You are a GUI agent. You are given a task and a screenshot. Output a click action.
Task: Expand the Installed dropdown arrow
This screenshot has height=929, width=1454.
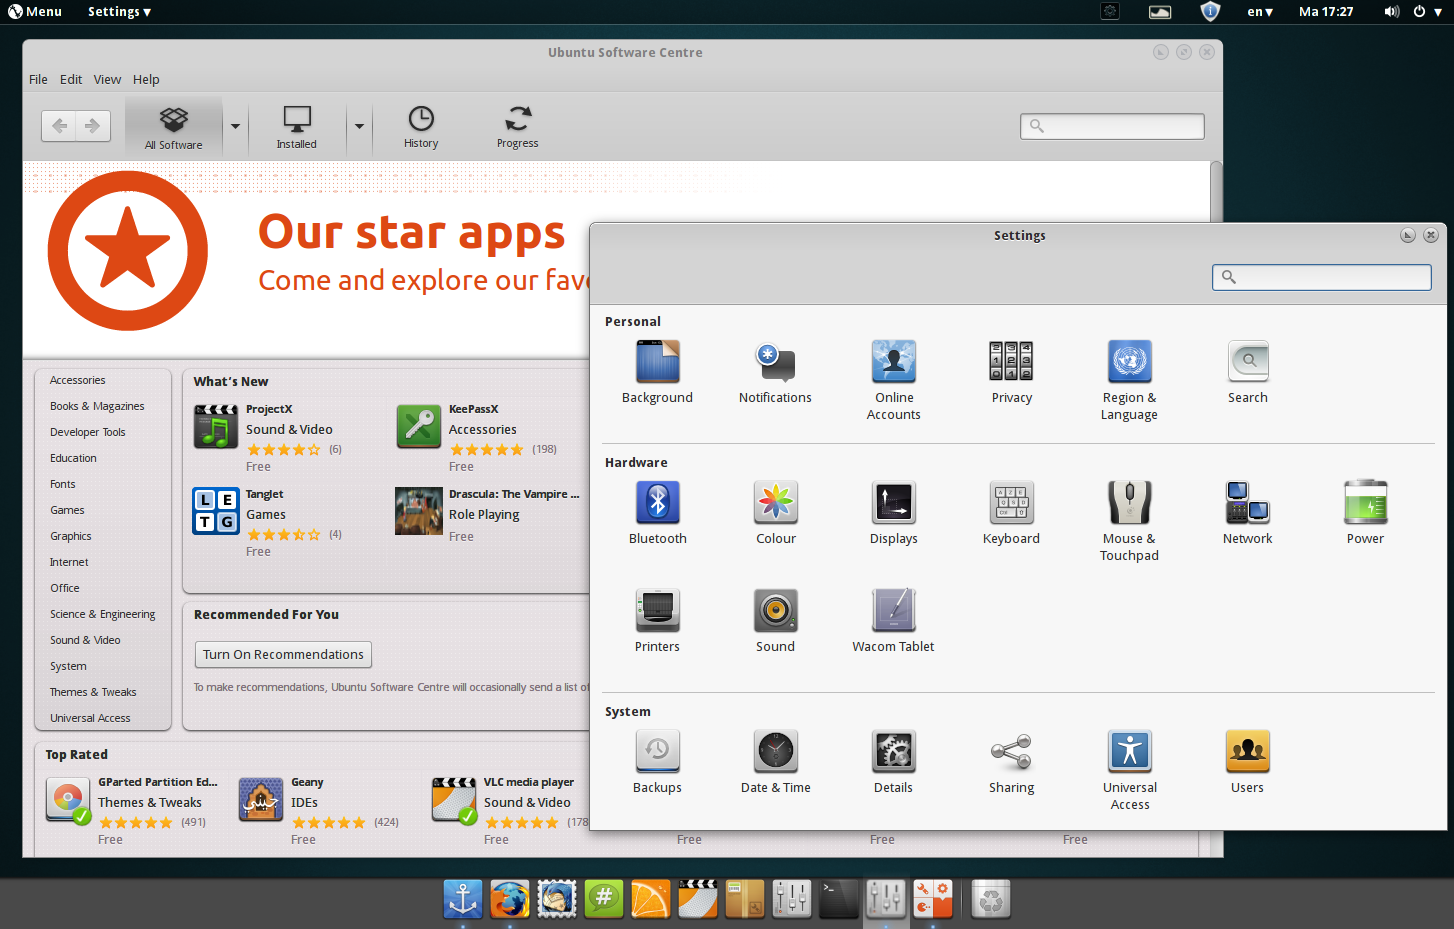359,127
